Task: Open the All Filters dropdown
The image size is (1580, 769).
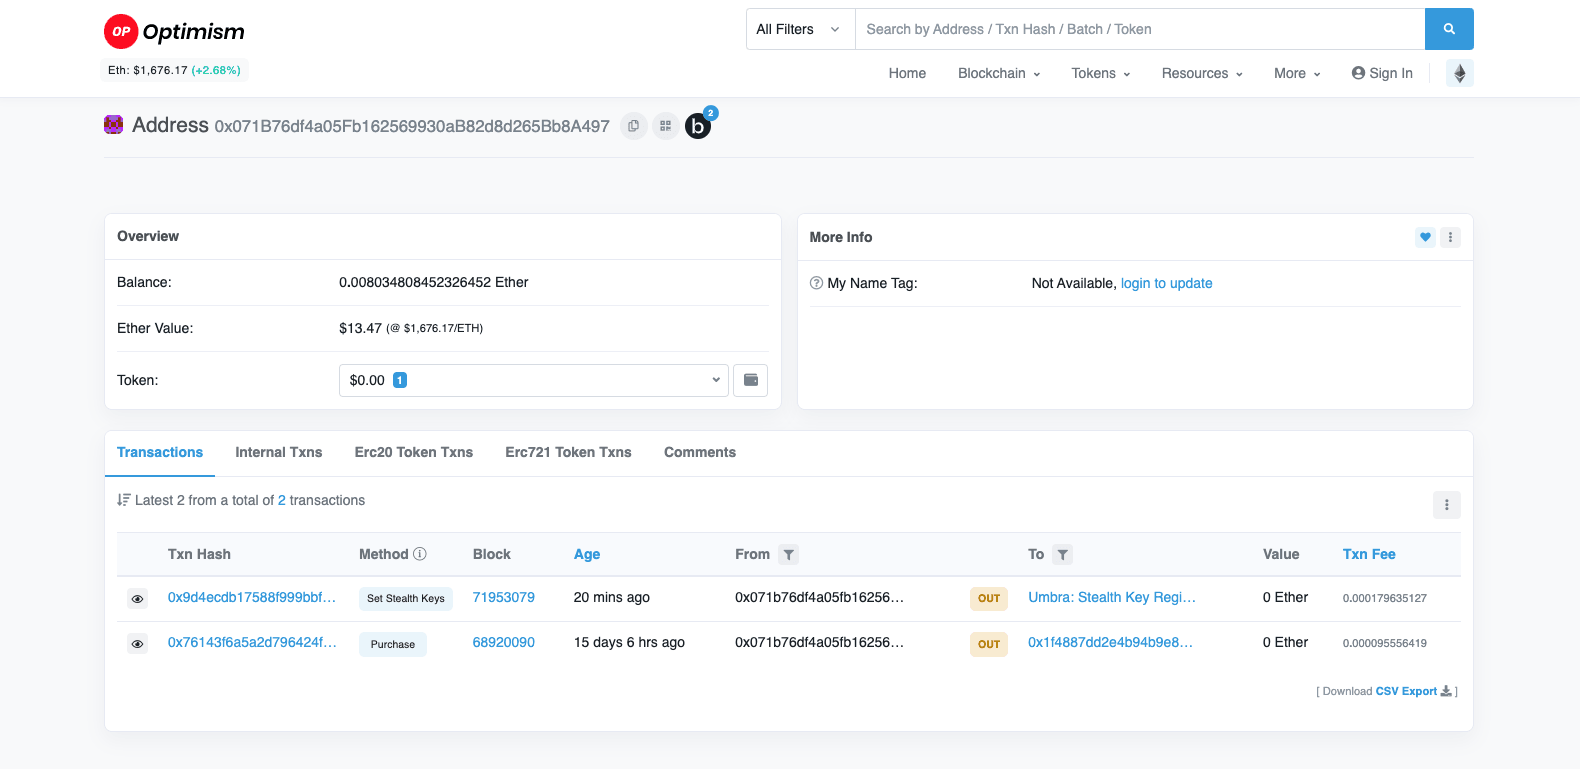Action: coord(801,29)
